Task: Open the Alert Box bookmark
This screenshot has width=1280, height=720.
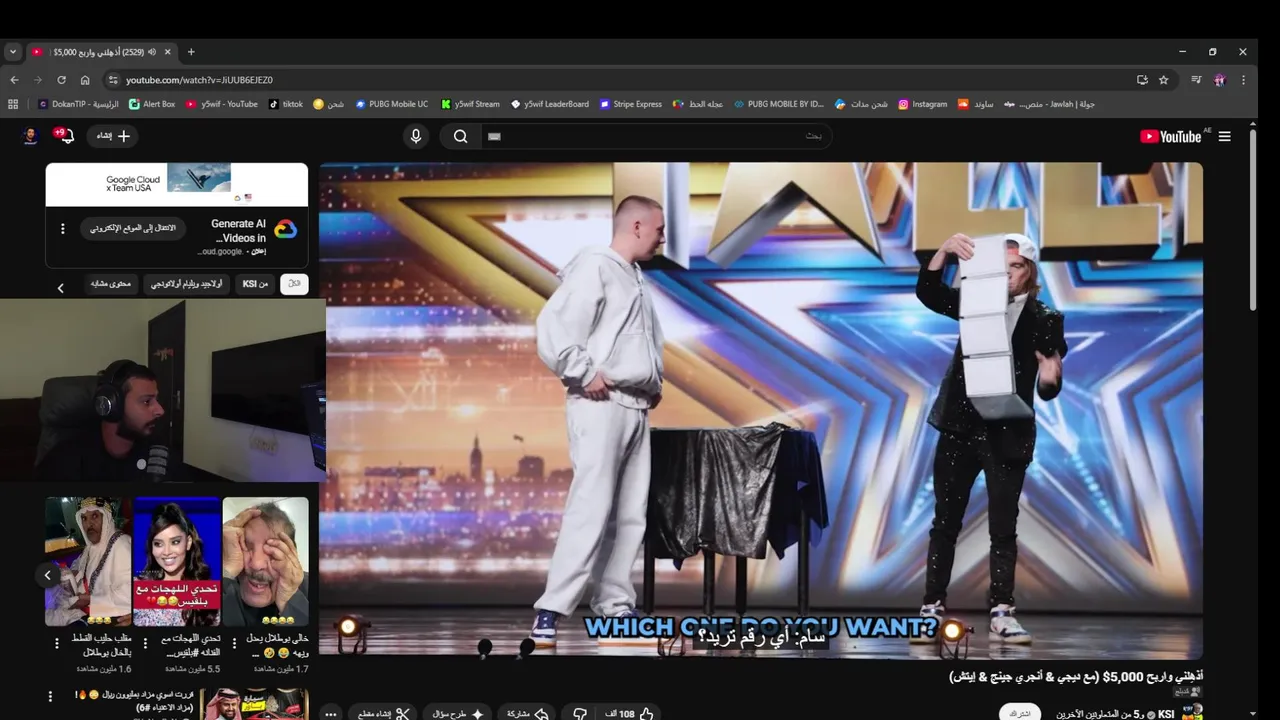Action: coord(152,104)
